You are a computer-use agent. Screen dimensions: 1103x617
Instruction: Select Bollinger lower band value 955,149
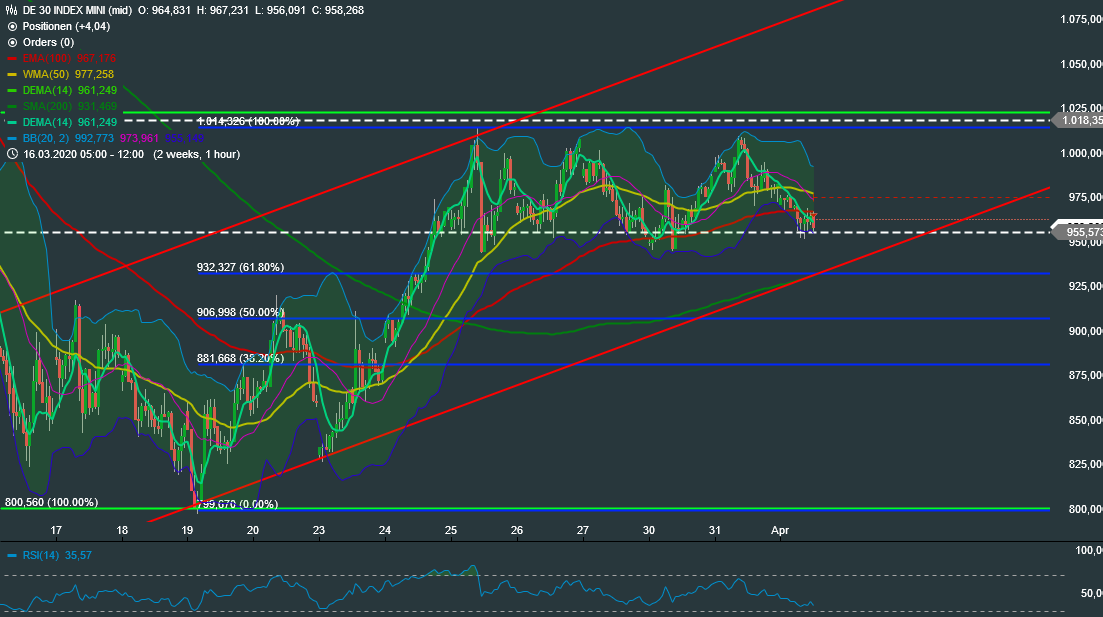(184, 139)
